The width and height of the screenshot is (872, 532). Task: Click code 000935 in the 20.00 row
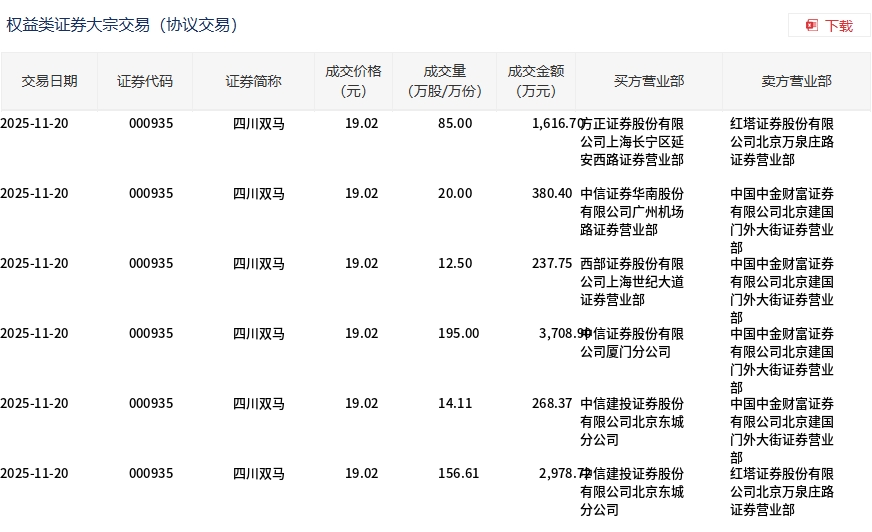(151, 193)
